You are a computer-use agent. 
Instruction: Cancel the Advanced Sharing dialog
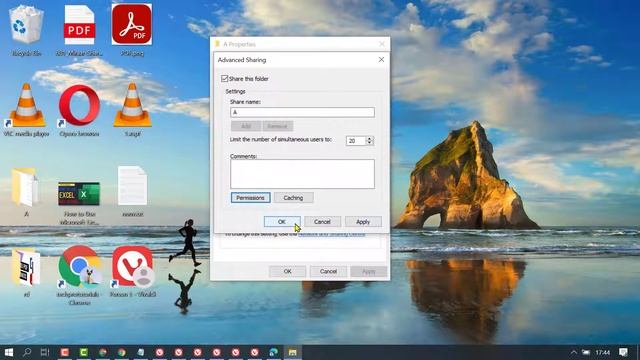[x=322, y=222]
